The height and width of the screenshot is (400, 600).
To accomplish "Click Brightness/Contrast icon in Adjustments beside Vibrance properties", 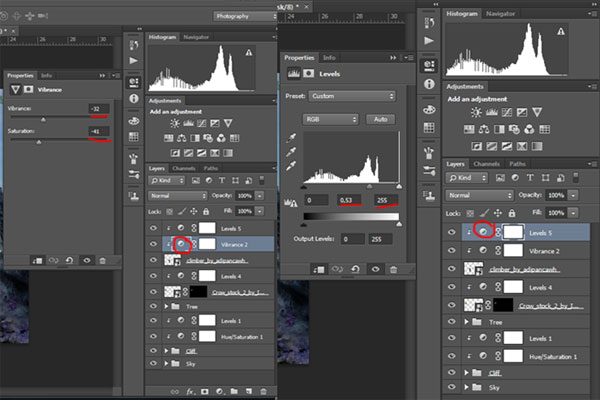I will [174, 123].
